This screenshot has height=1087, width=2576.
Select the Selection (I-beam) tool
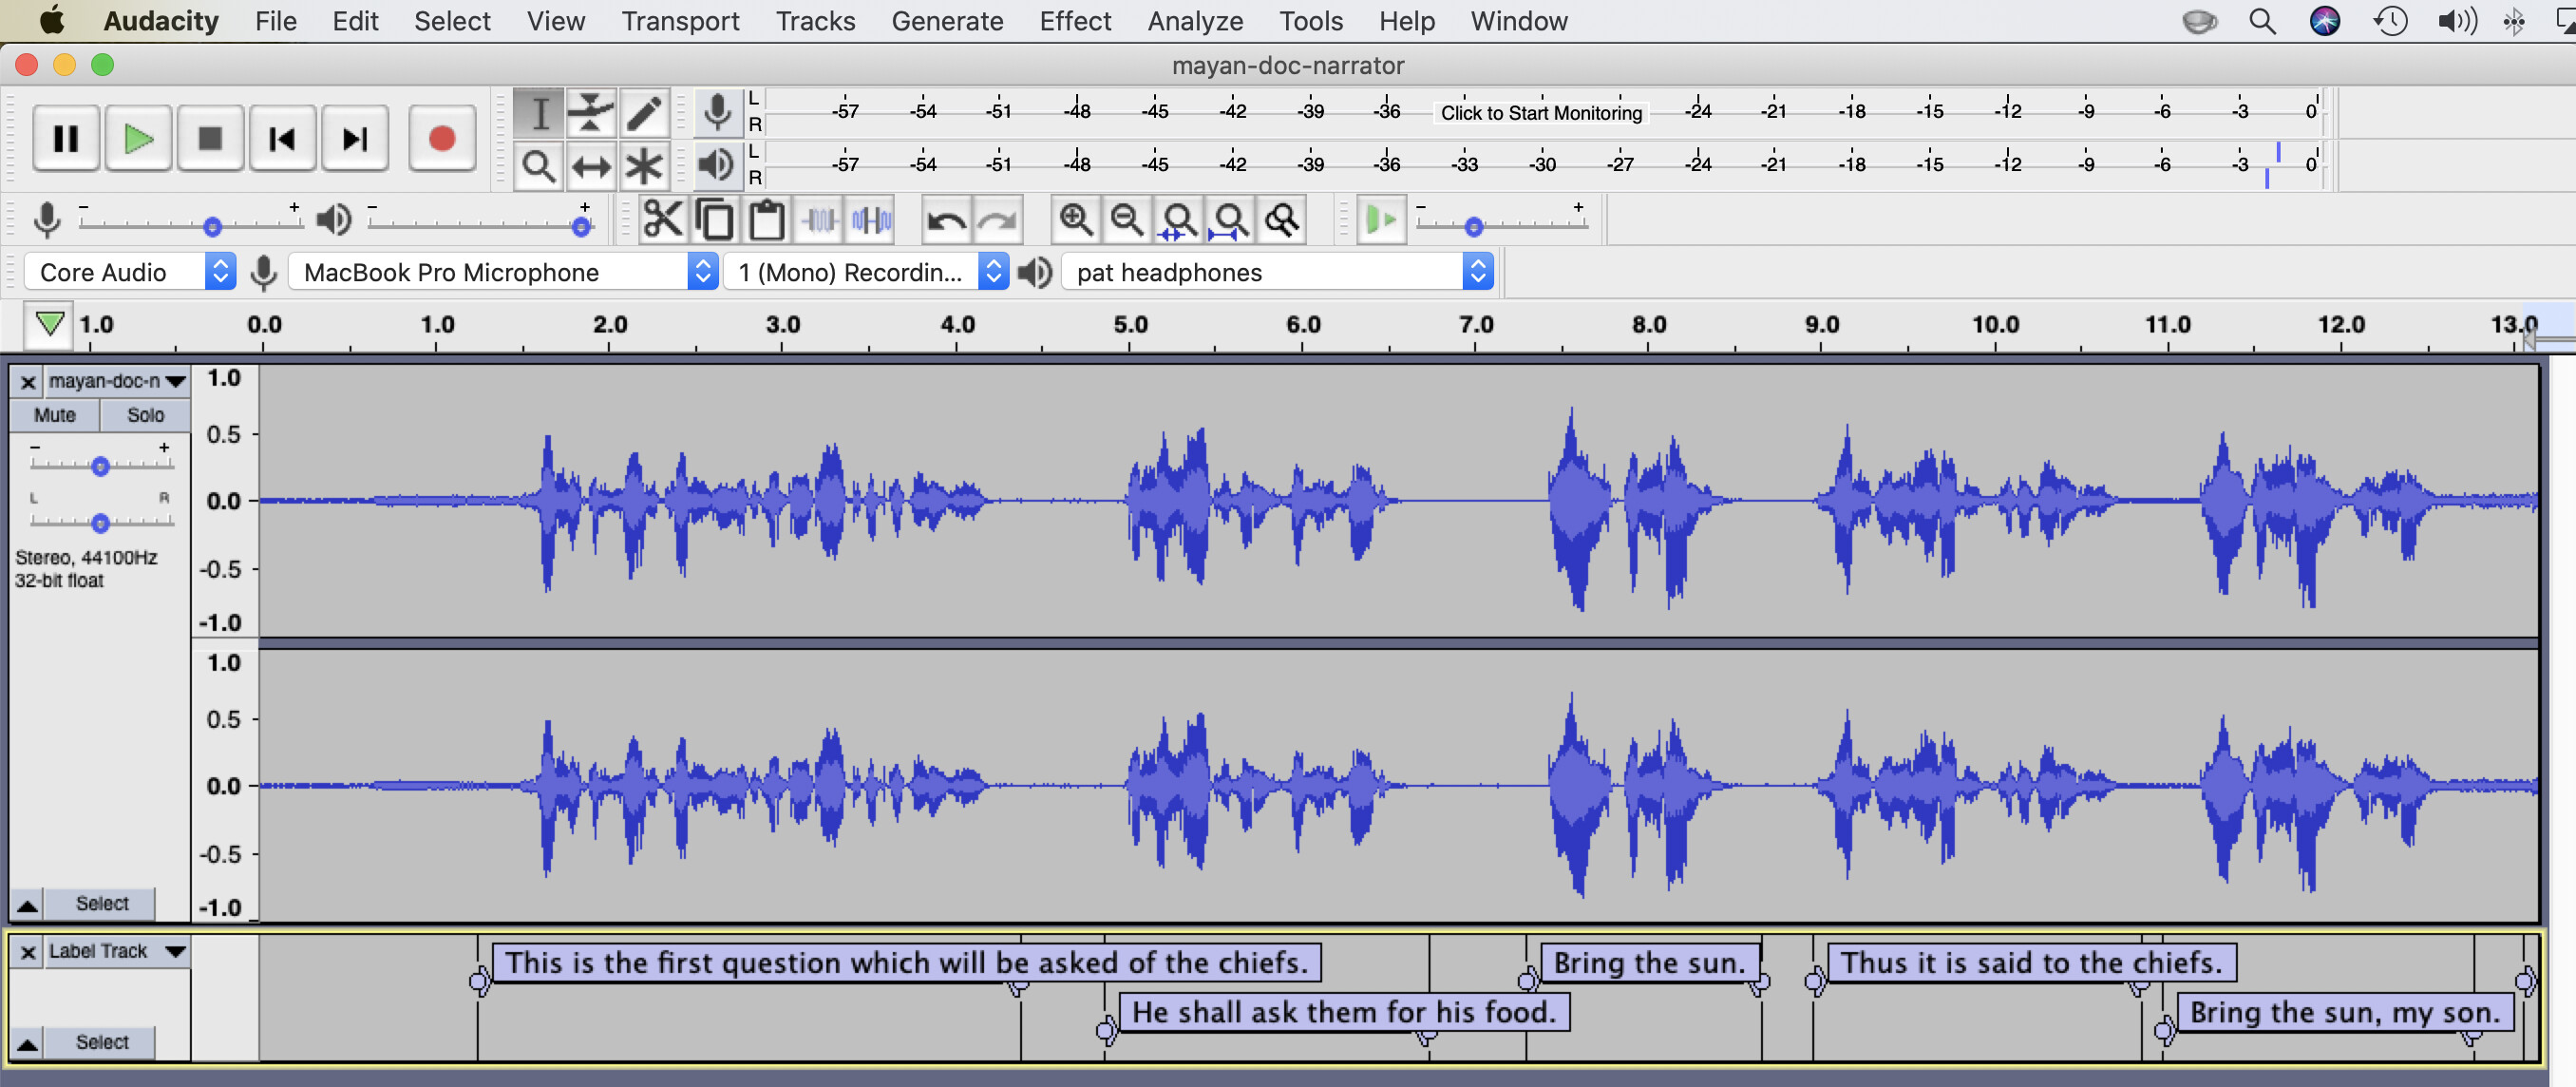coord(539,113)
